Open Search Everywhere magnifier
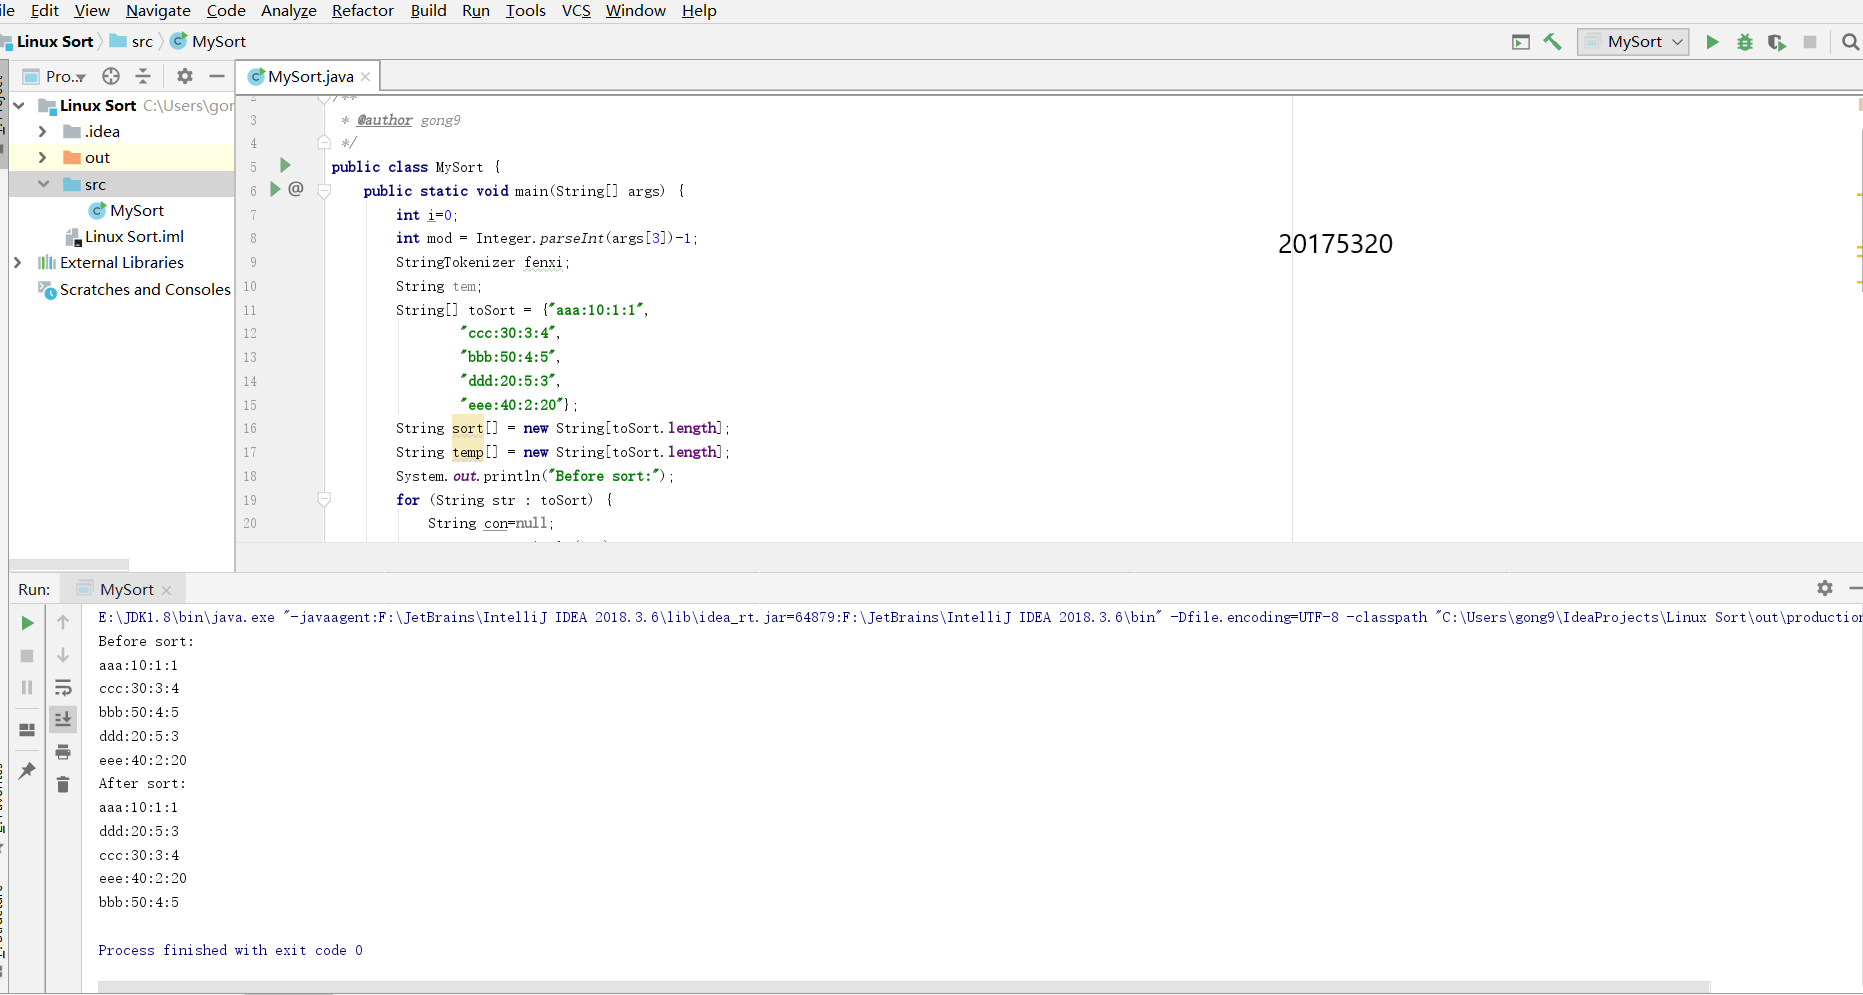1863x995 pixels. (1851, 42)
